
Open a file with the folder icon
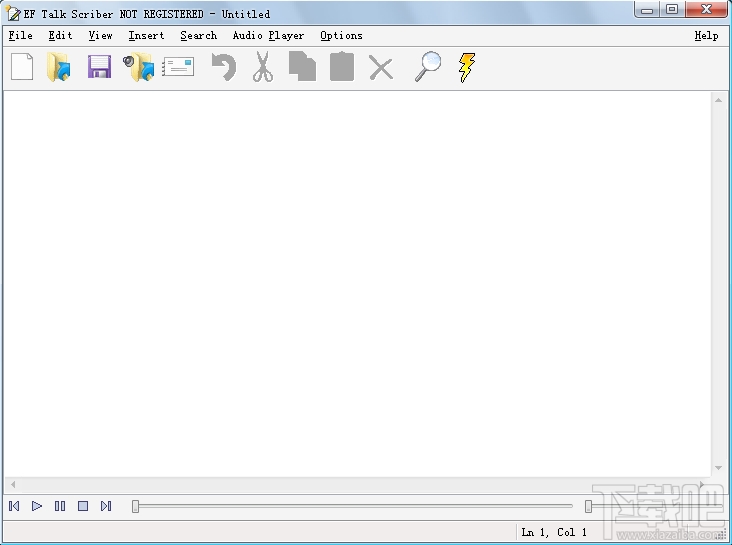pyautogui.click(x=59, y=67)
